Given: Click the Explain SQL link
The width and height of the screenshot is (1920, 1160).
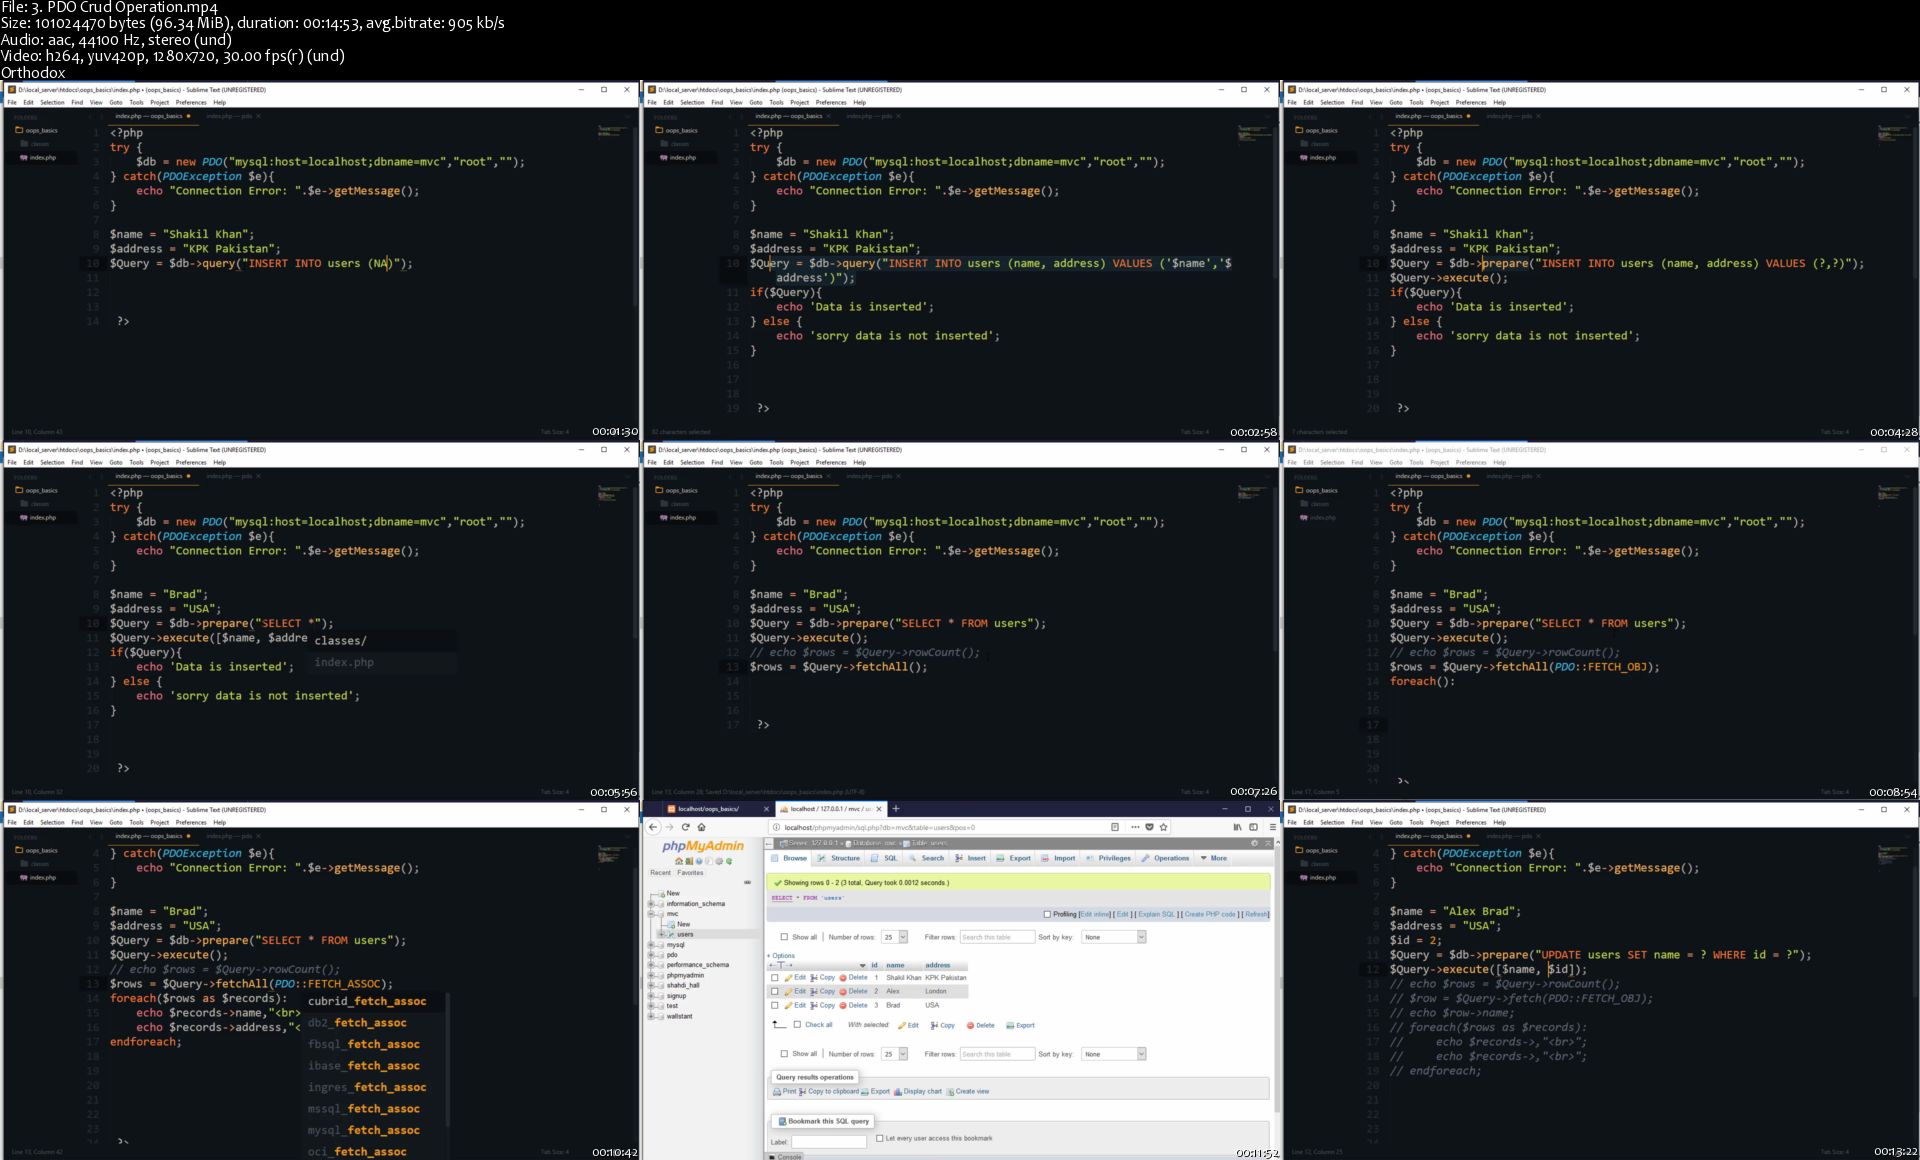Looking at the screenshot, I should click(x=1156, y=914).
